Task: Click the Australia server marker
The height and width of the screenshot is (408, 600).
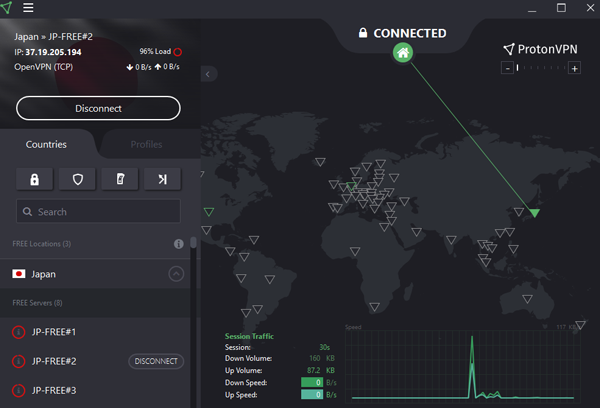Action: pyautogui.click(x=528, y=299)
